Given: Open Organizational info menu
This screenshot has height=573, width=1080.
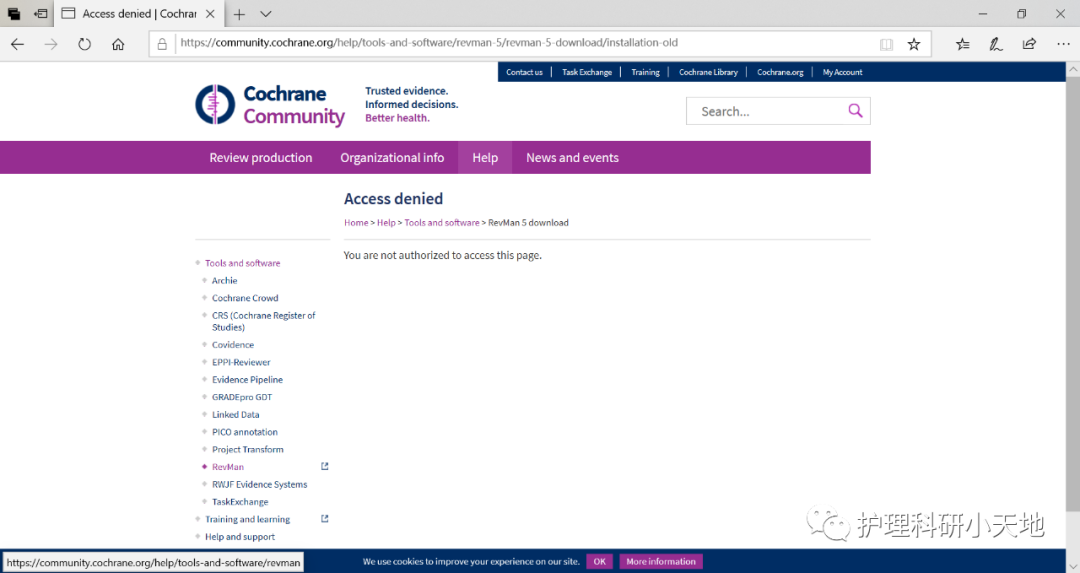Looking at the screenshot, I should click(x=392, y=158).
